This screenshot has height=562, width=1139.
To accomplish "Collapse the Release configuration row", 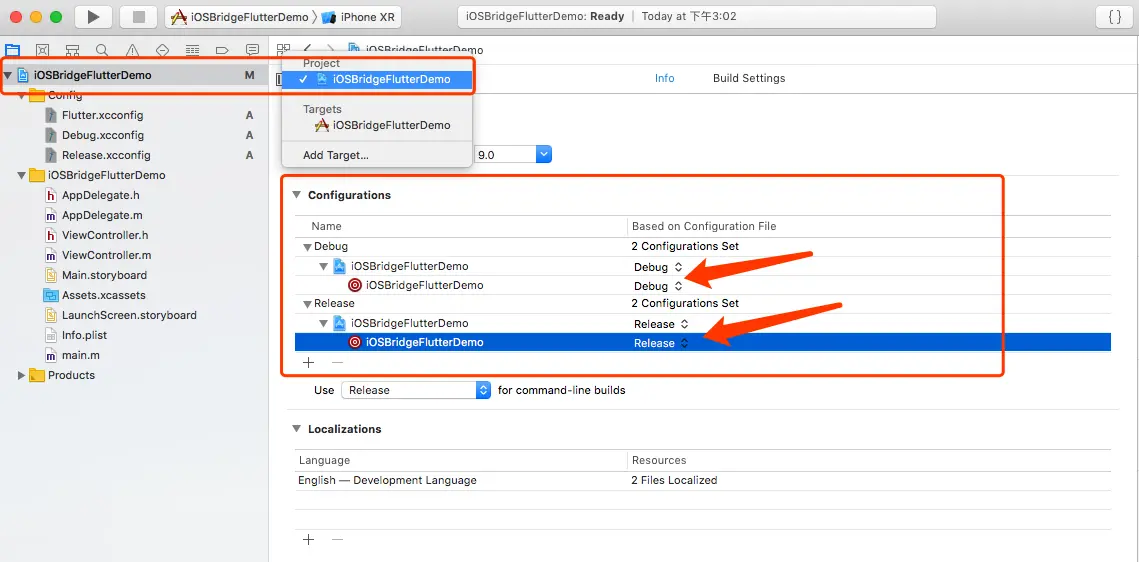I will click(307, 304).
